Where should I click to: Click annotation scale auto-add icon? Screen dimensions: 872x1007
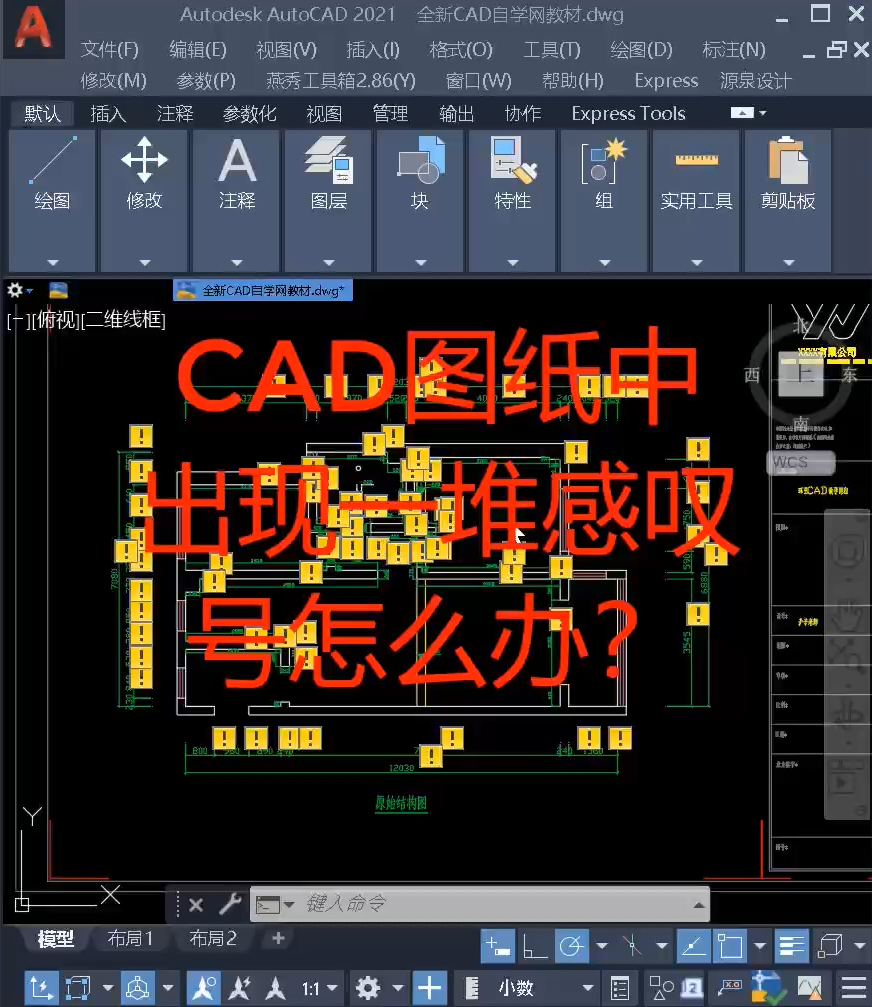(x=240, y=988)
